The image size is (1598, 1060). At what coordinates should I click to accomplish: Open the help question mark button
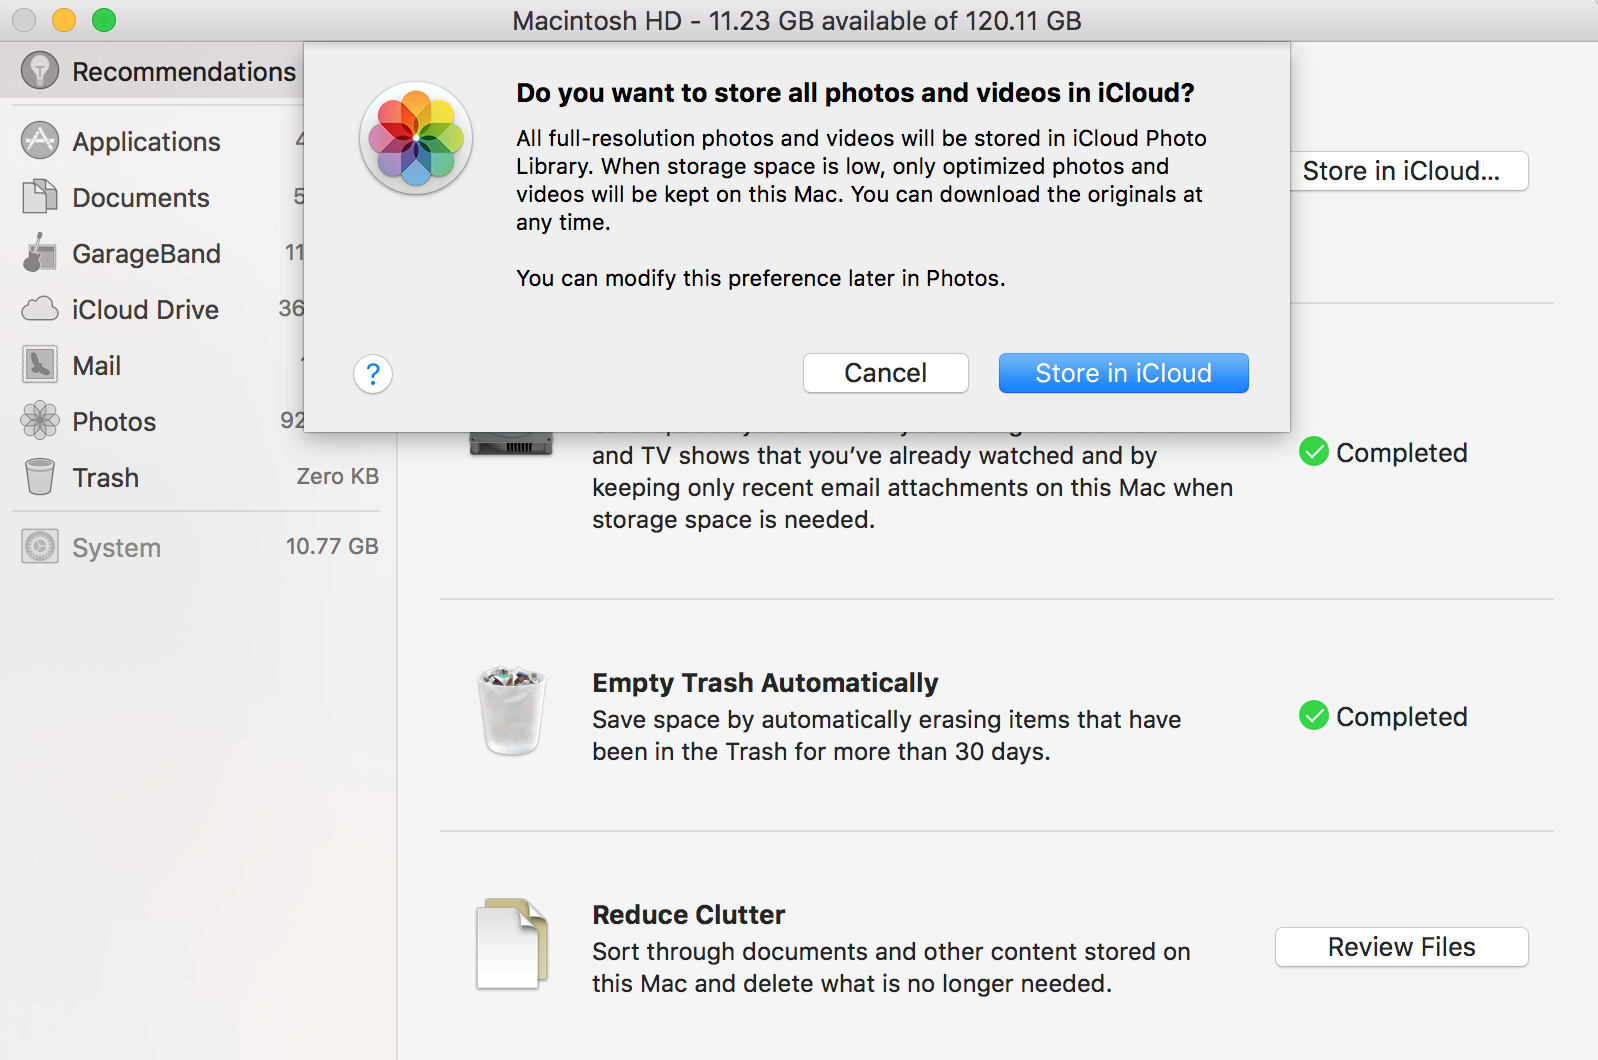373,374
